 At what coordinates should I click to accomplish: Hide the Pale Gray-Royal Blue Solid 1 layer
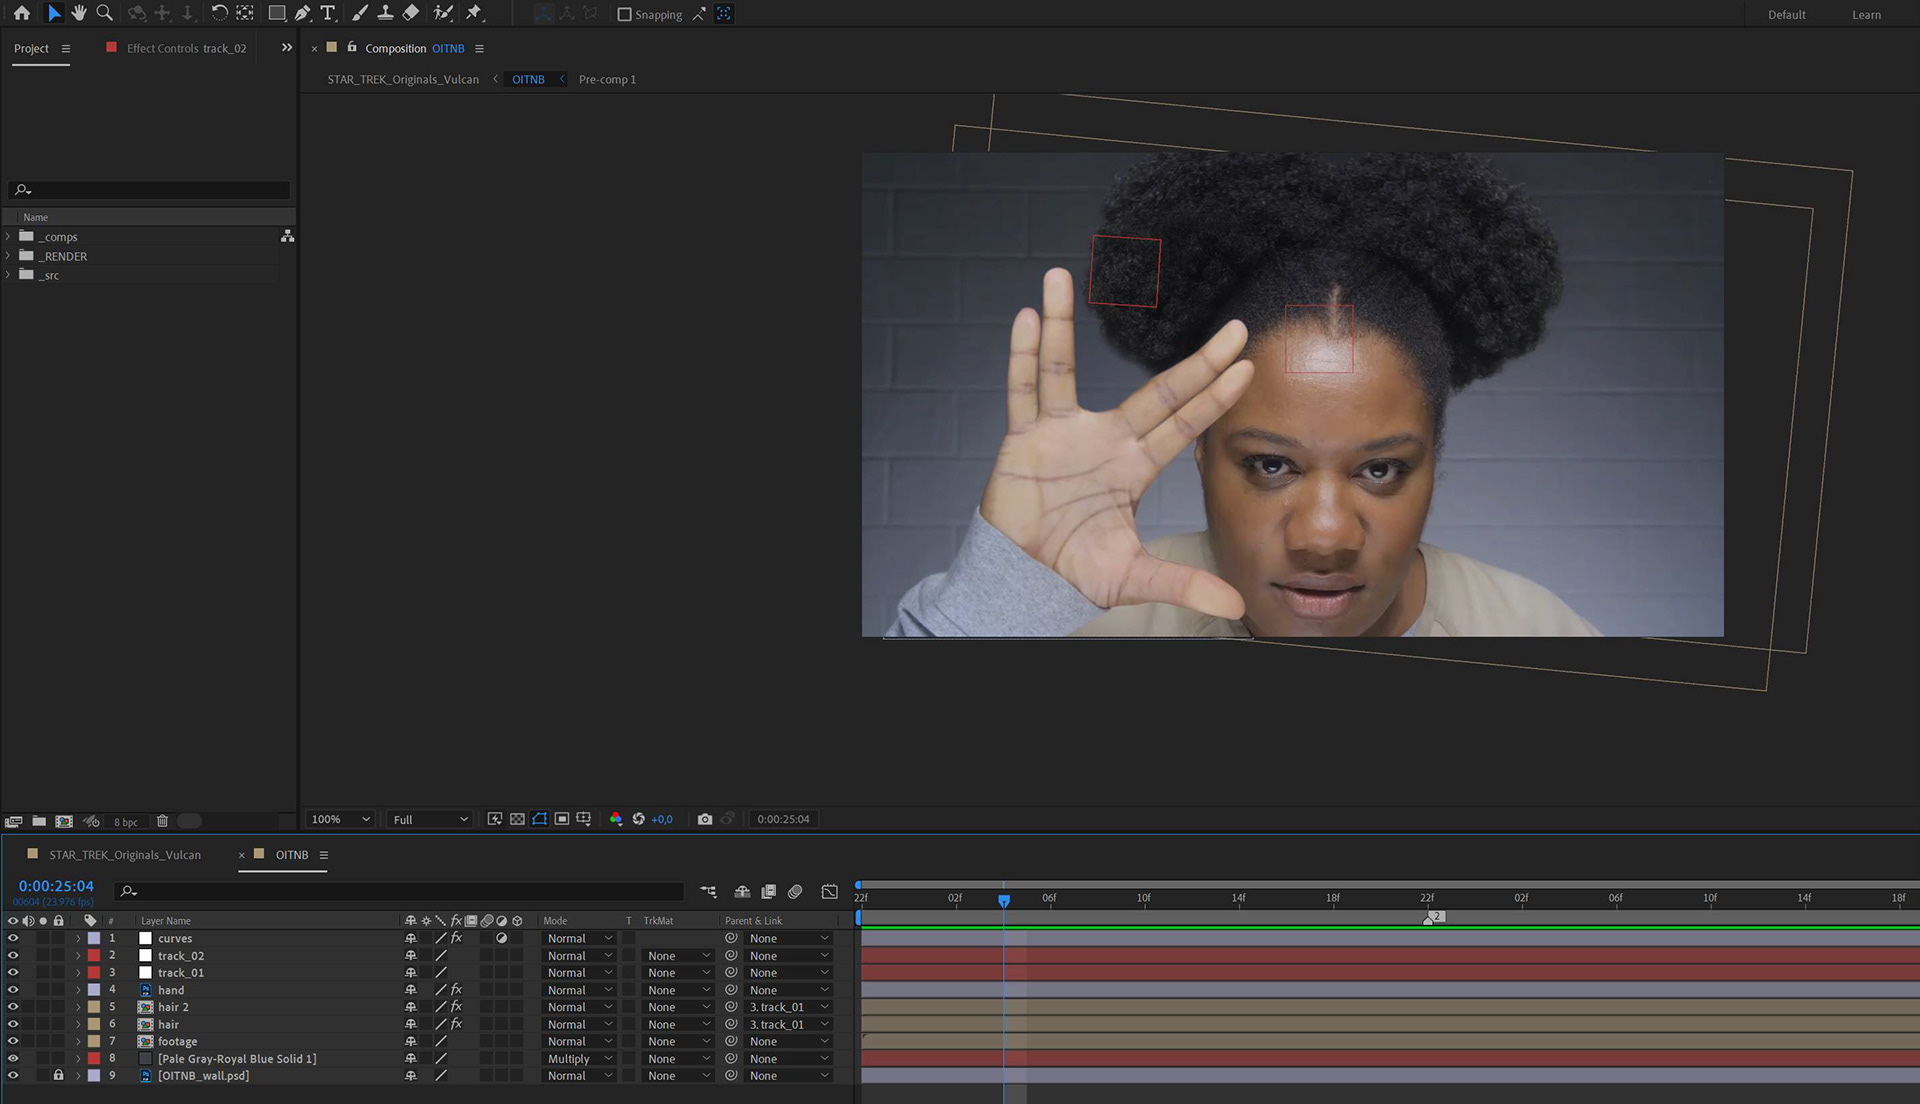[13, 1058]
